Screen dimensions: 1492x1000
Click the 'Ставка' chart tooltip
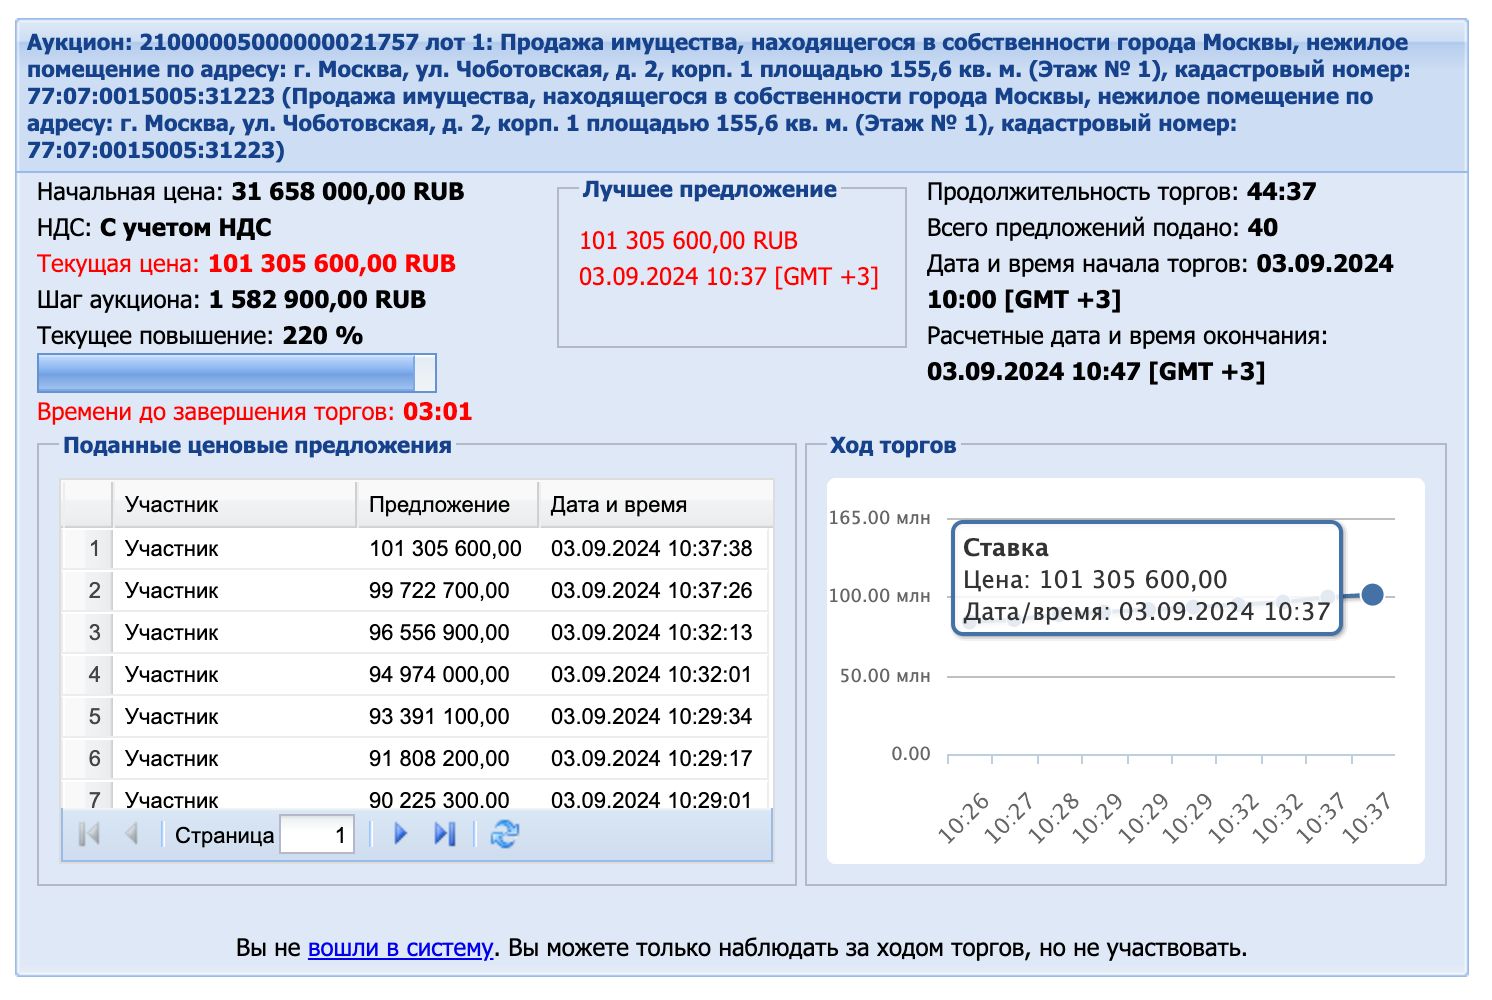pyautogui.click(x=1146, y=578)
